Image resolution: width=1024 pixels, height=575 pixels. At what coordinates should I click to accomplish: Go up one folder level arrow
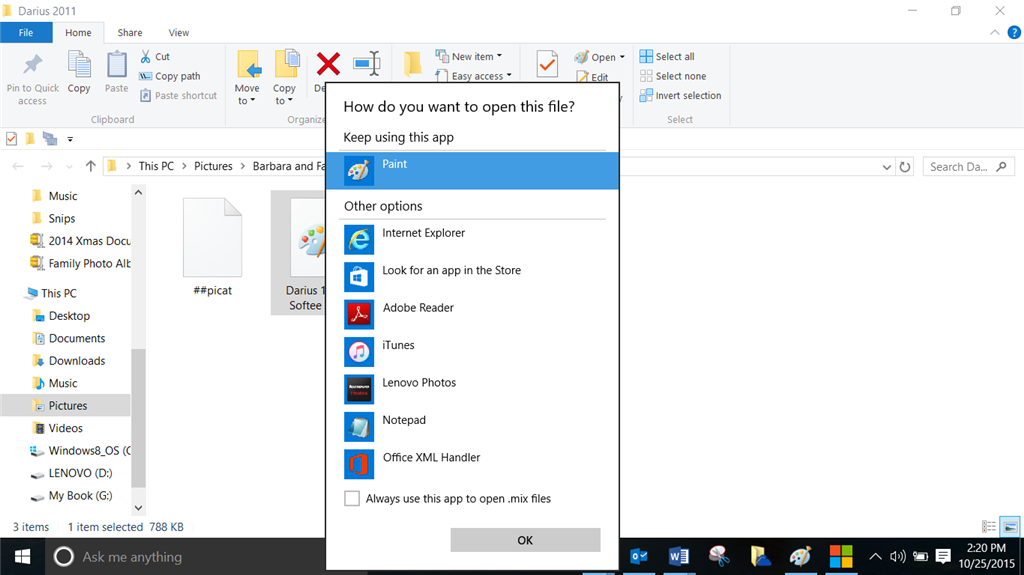point(91,167)
